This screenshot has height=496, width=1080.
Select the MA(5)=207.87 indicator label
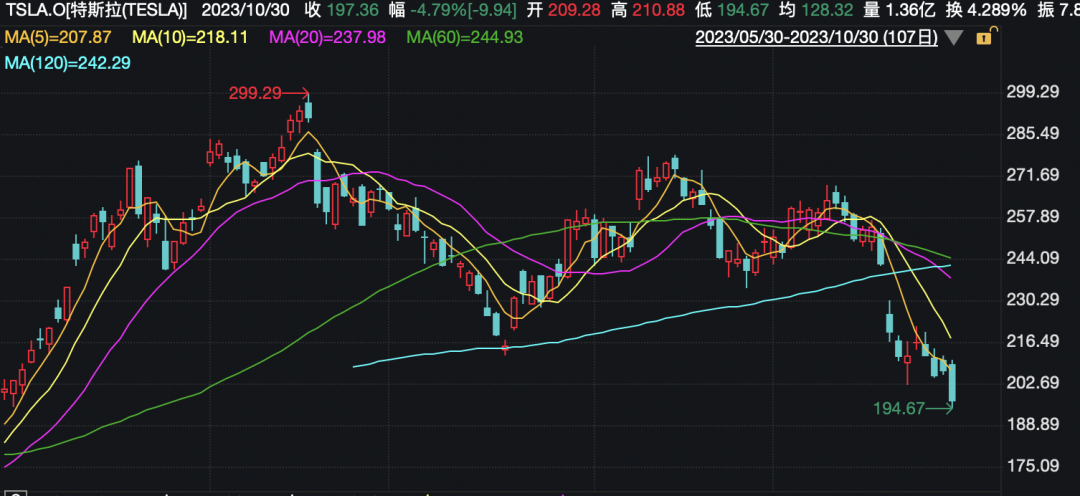pos(59,38)
